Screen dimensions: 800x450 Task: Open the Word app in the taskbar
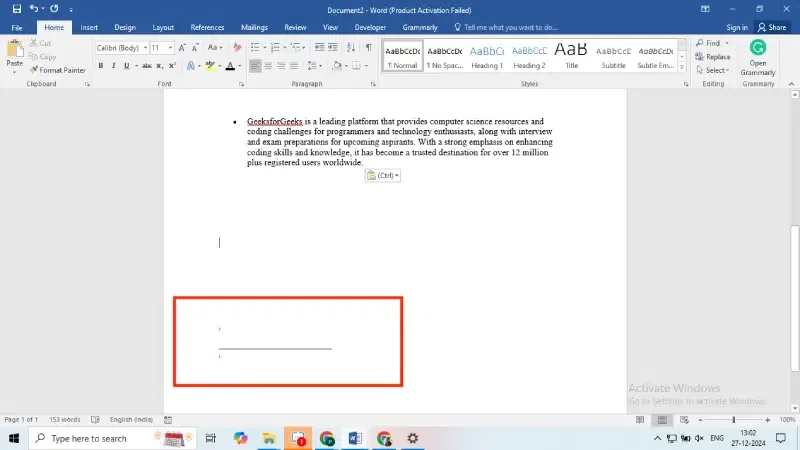pyautogui.click(x=355, y=438)
